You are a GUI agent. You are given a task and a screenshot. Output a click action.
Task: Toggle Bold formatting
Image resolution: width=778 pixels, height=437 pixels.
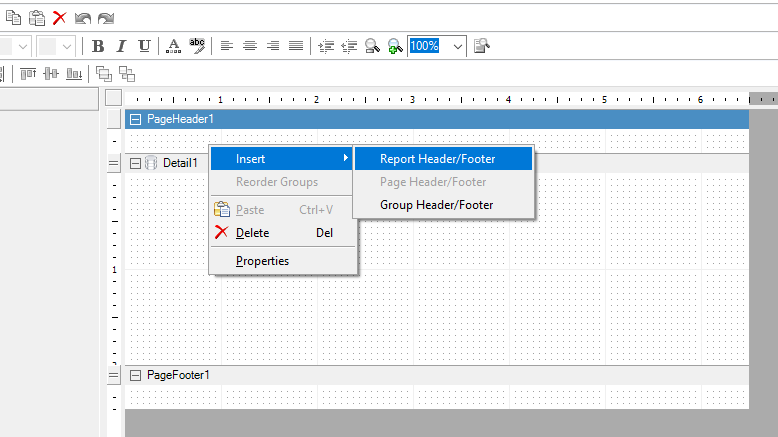point(98,46)
